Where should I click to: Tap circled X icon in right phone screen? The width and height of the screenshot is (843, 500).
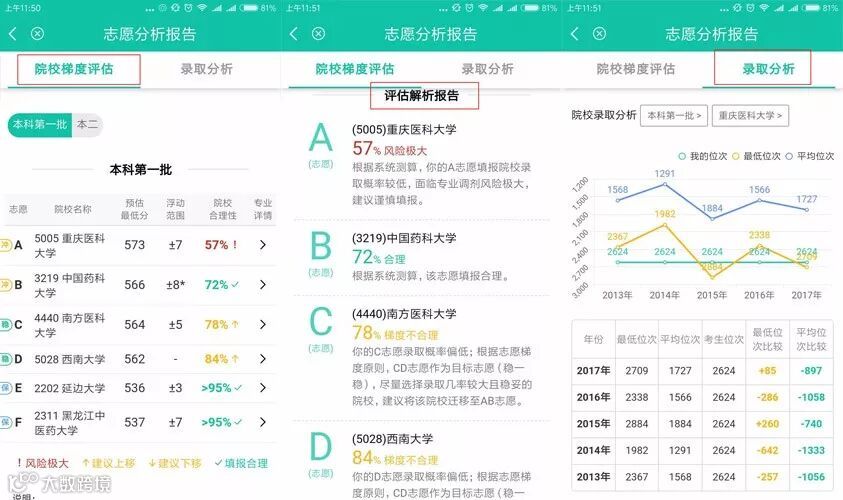(599, 34)
